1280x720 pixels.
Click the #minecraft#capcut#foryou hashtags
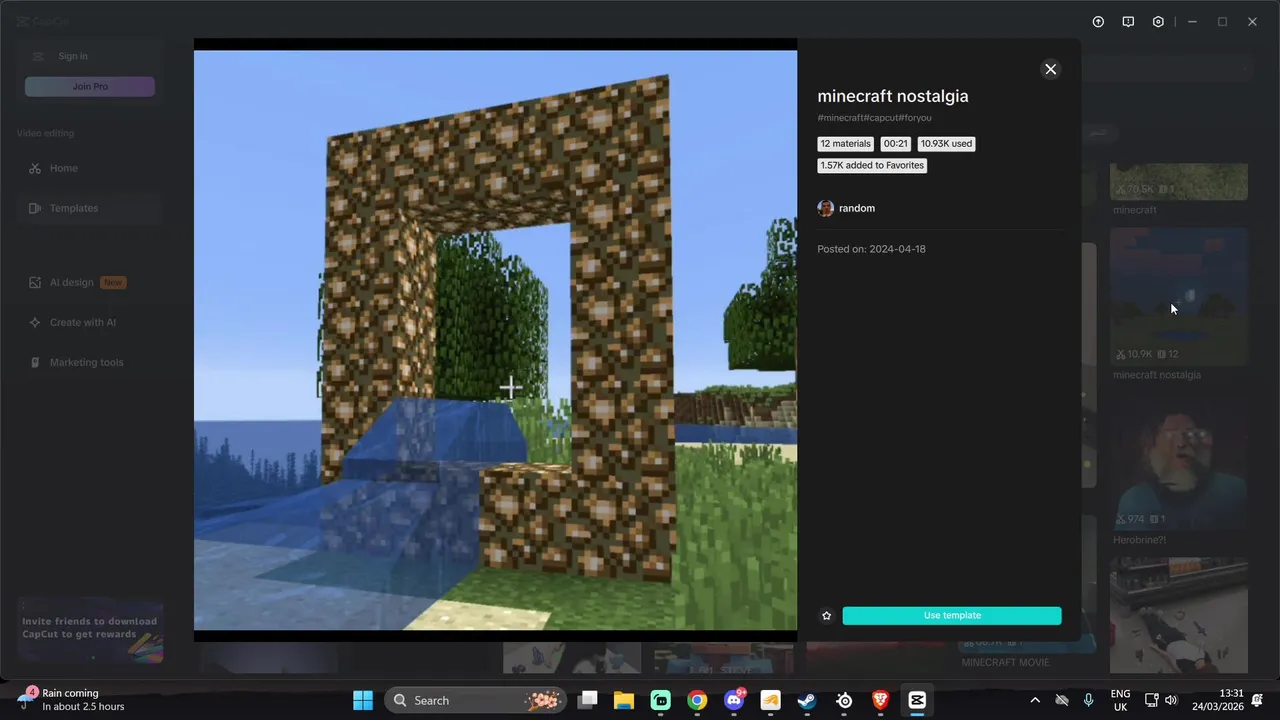(874, 118)
